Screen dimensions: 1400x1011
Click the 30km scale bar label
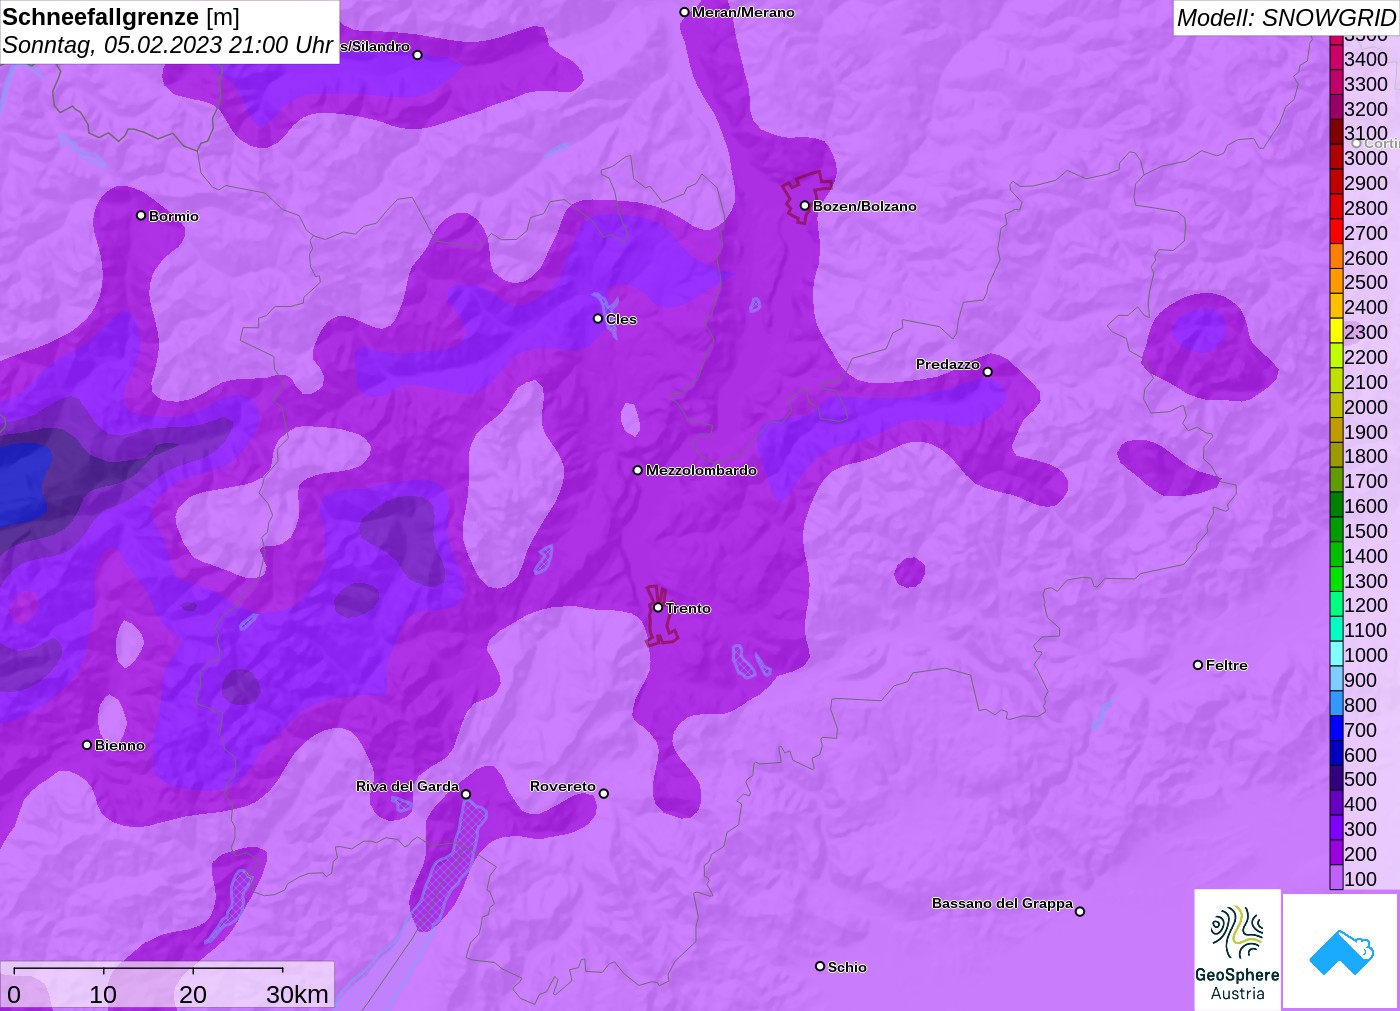tap(297, 994)
